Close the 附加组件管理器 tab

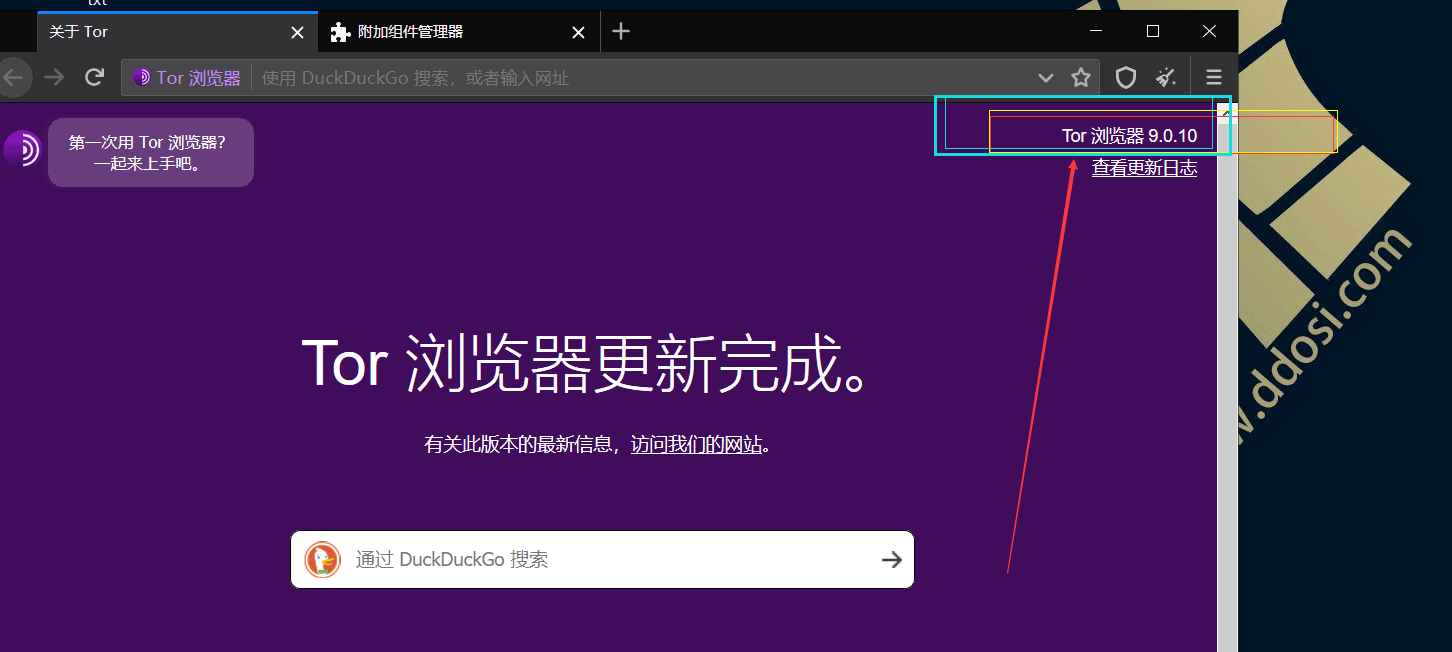578,32
